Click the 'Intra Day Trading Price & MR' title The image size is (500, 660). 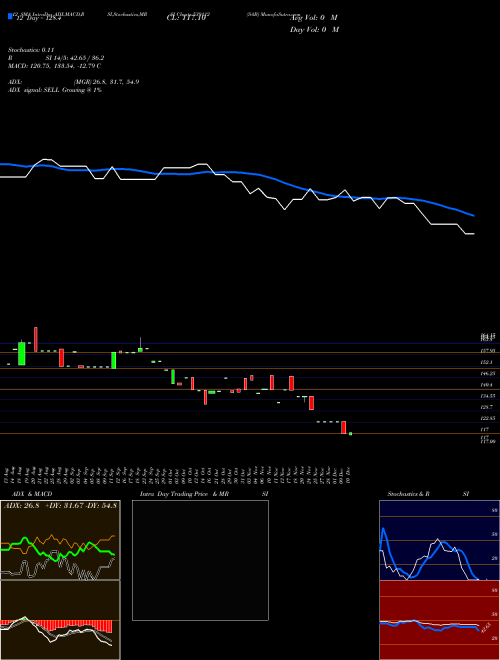point(184,494)
